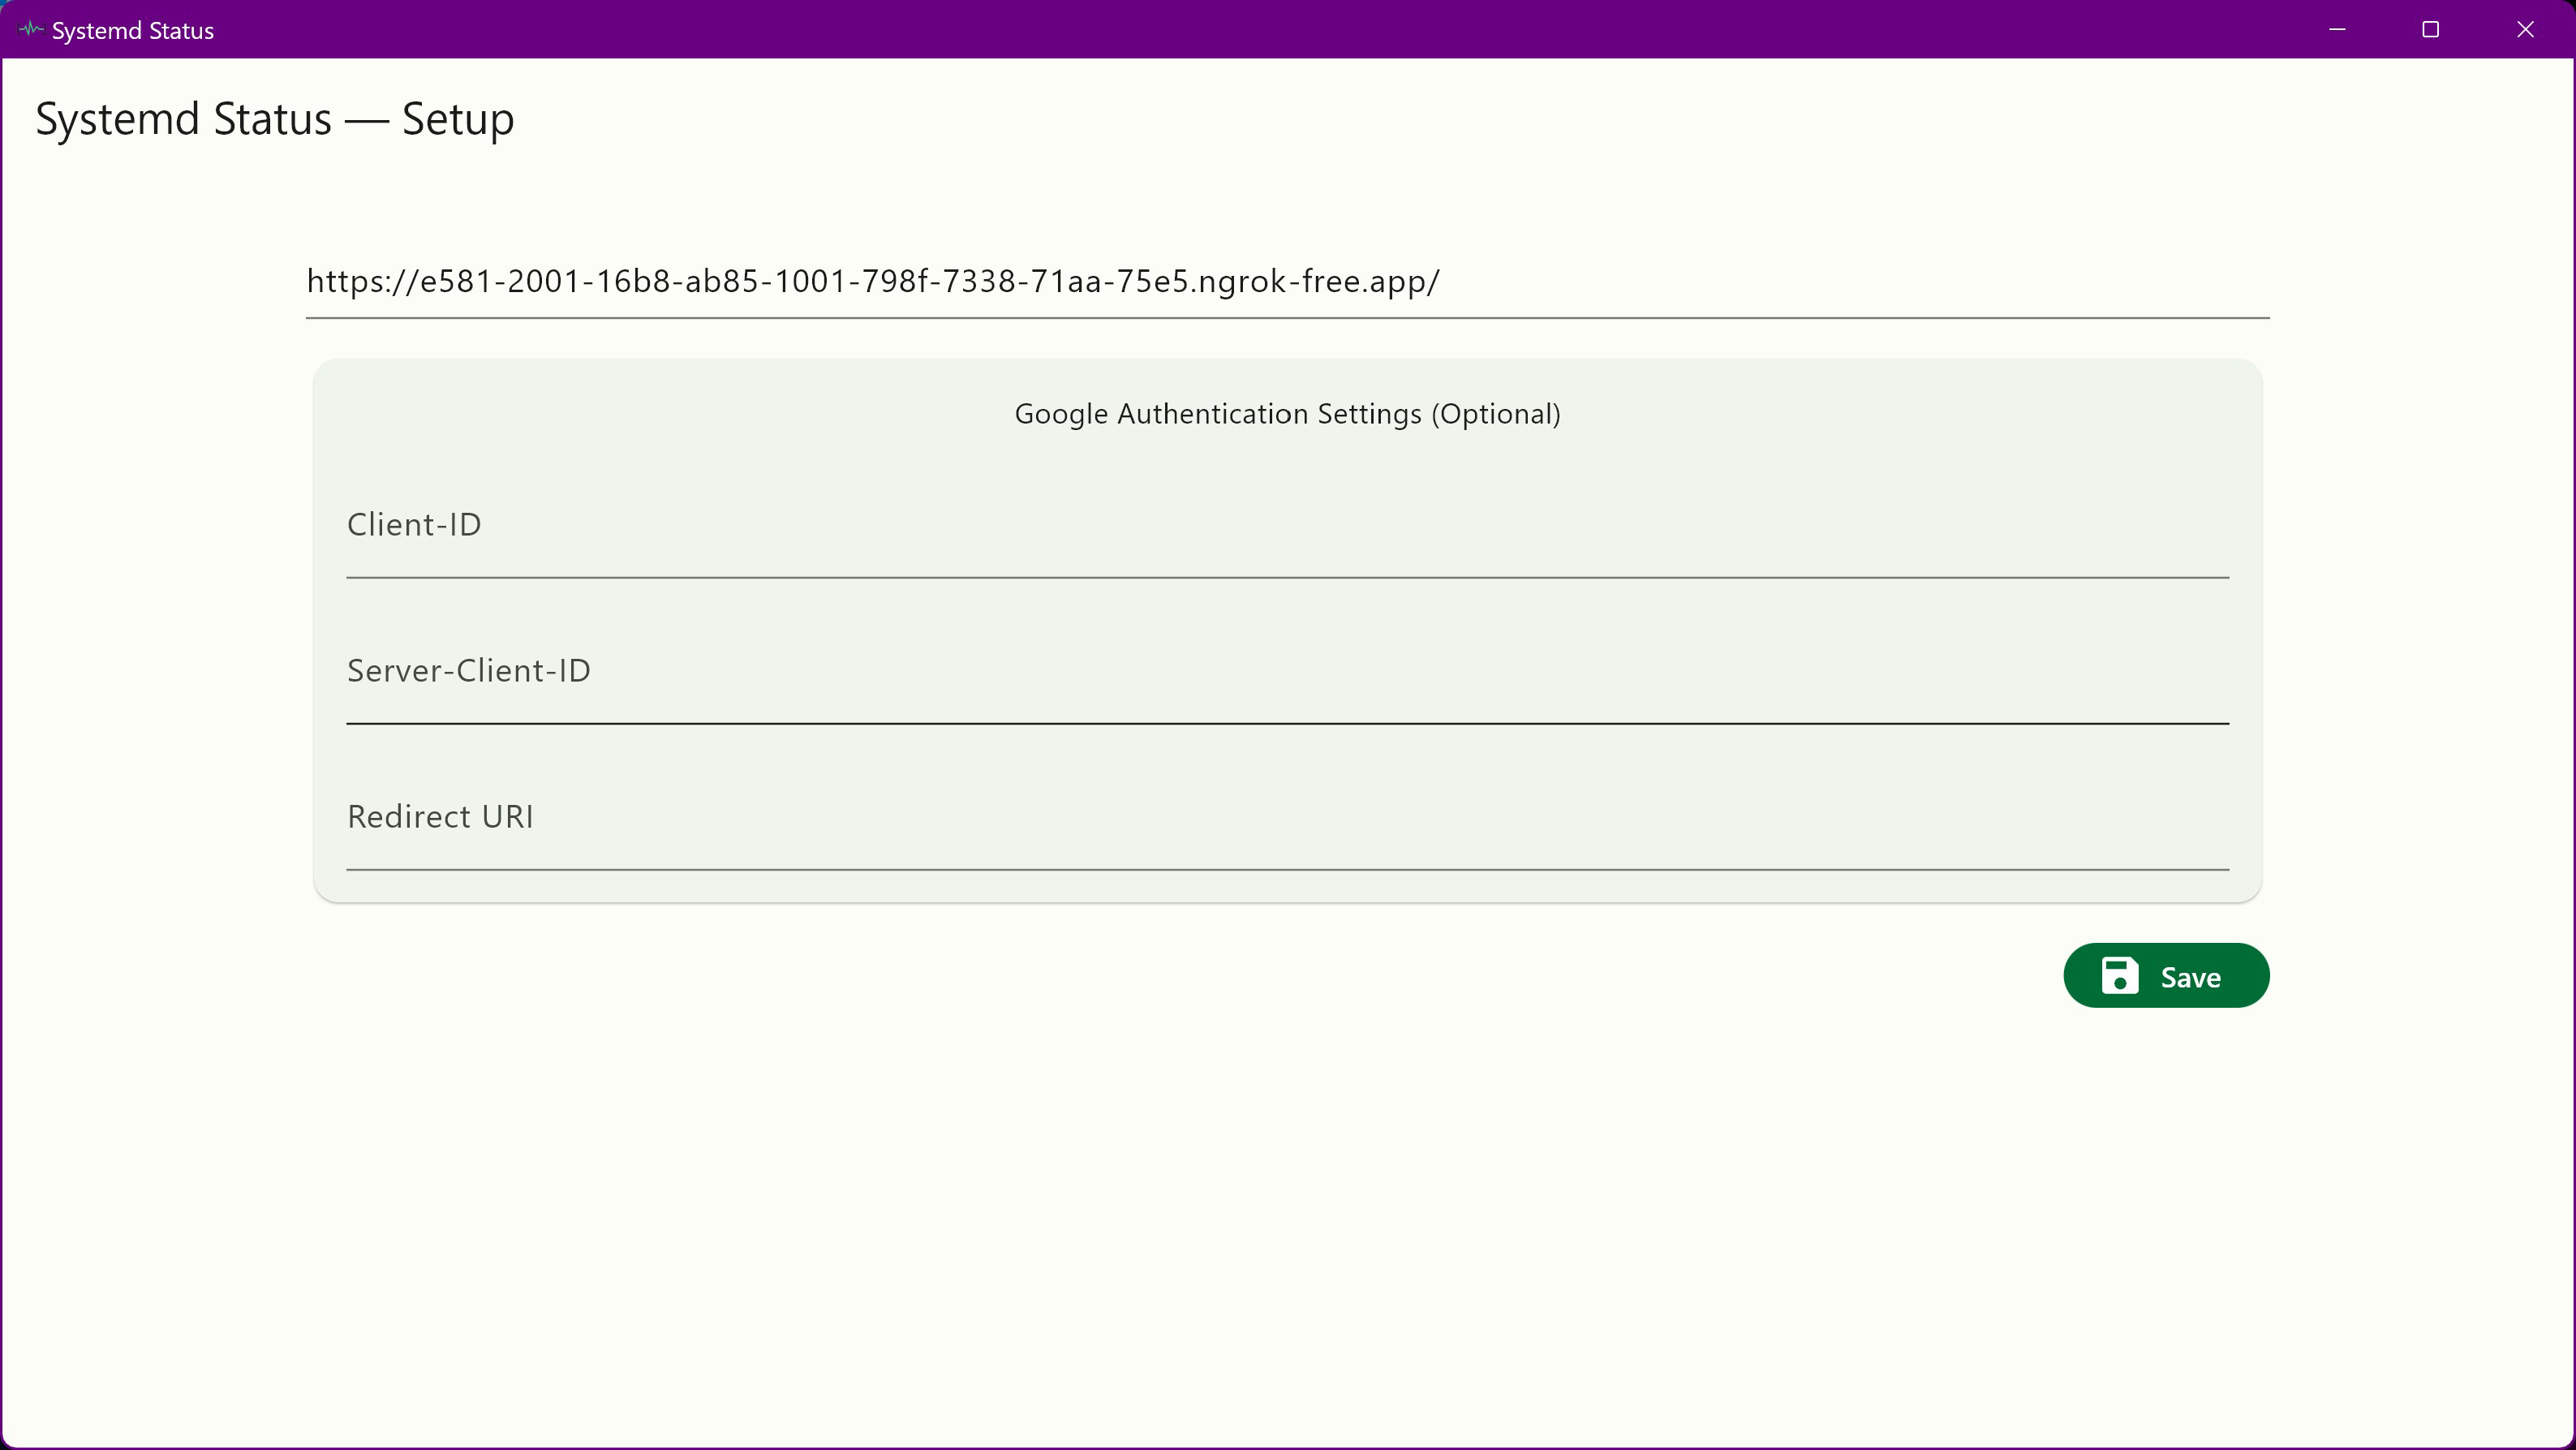Maximize the Systemd Status window
Viewport: 2576px width, 1450px height.
click(x=2432, y=29)
